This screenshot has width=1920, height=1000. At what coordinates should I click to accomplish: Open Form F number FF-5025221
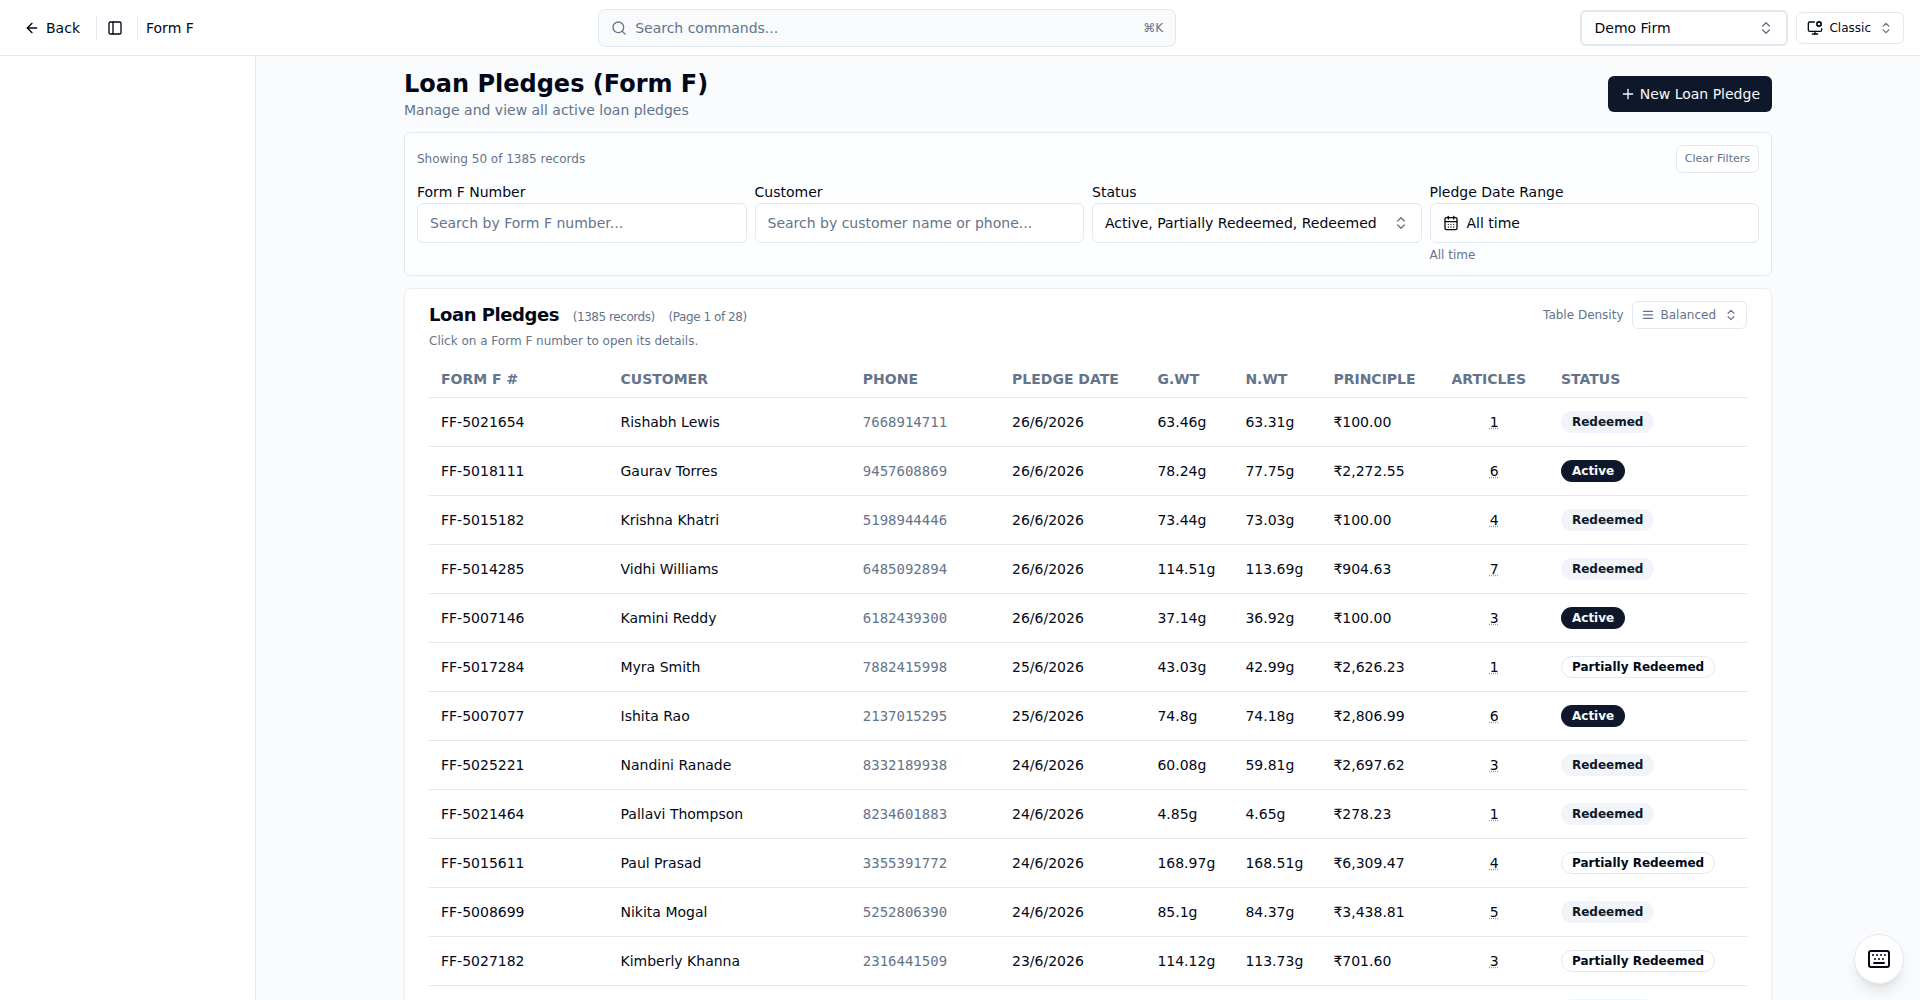coord(482,765)
